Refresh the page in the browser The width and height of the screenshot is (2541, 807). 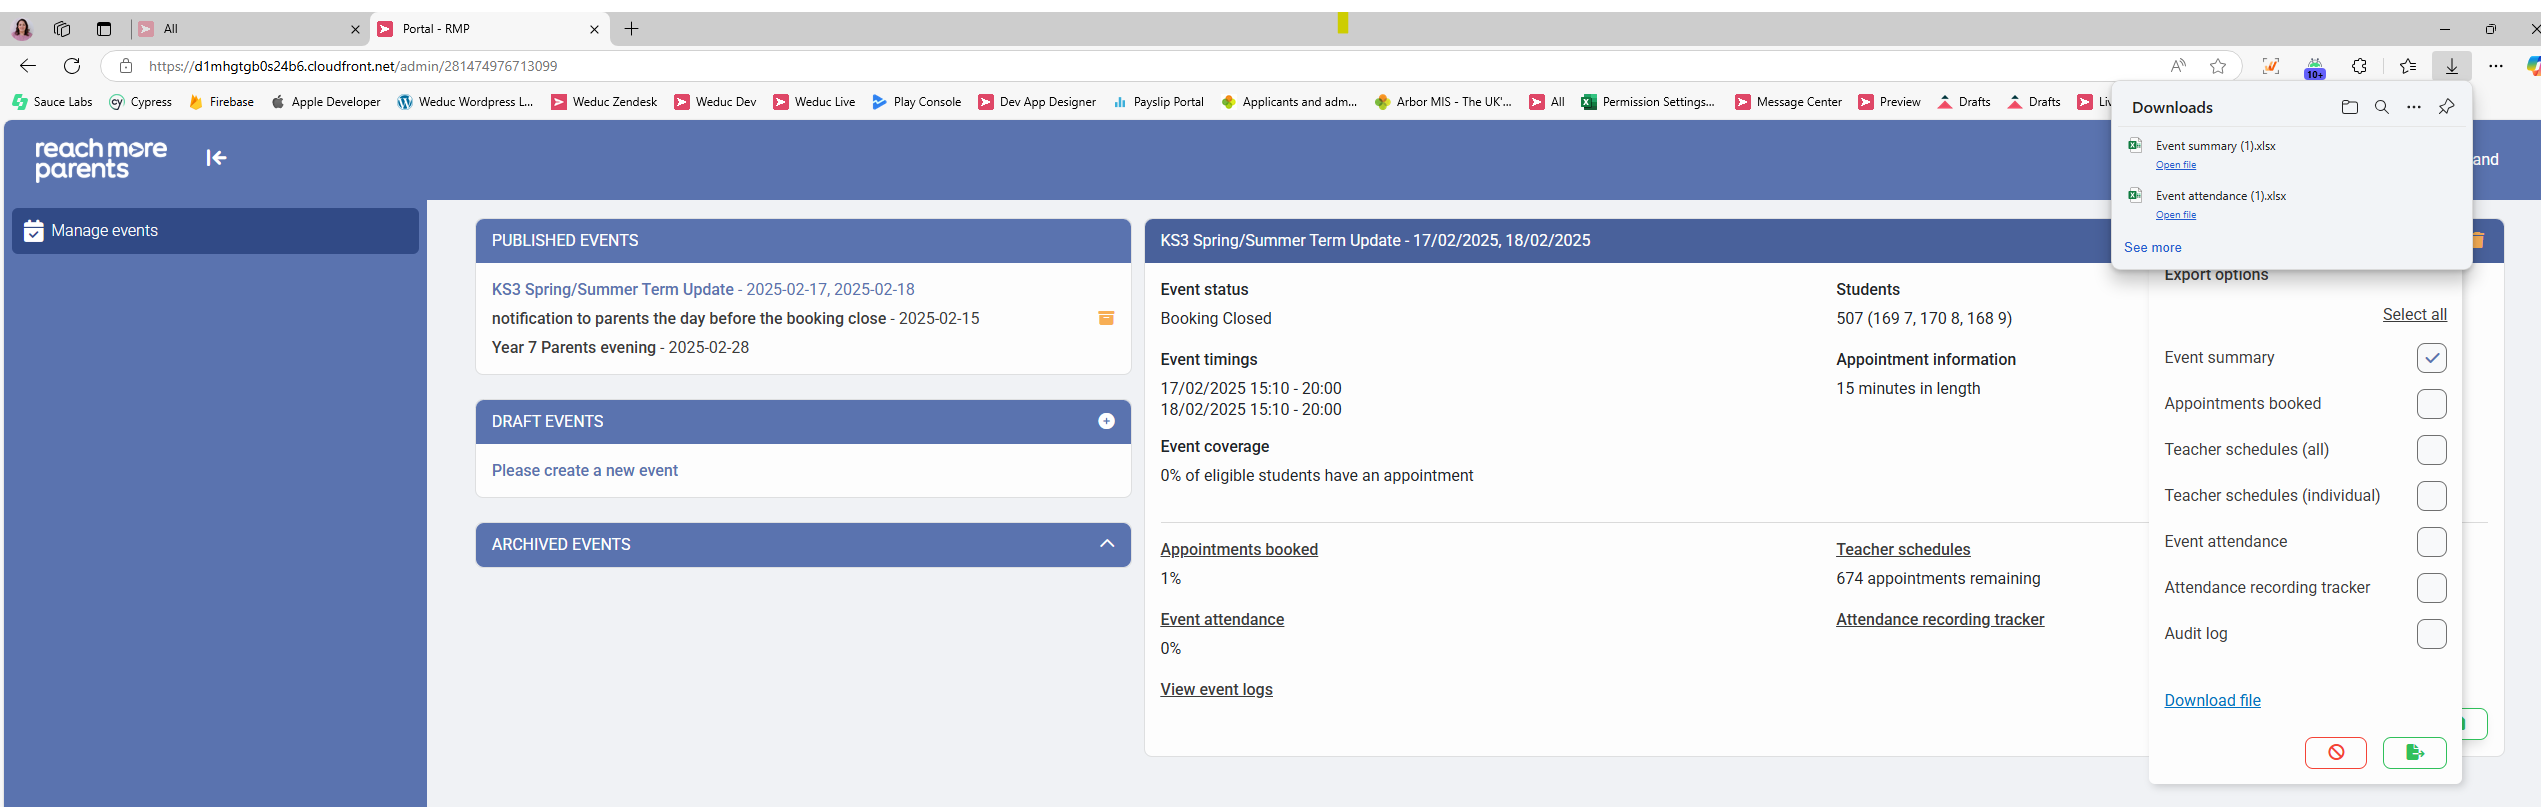(72, 66)
